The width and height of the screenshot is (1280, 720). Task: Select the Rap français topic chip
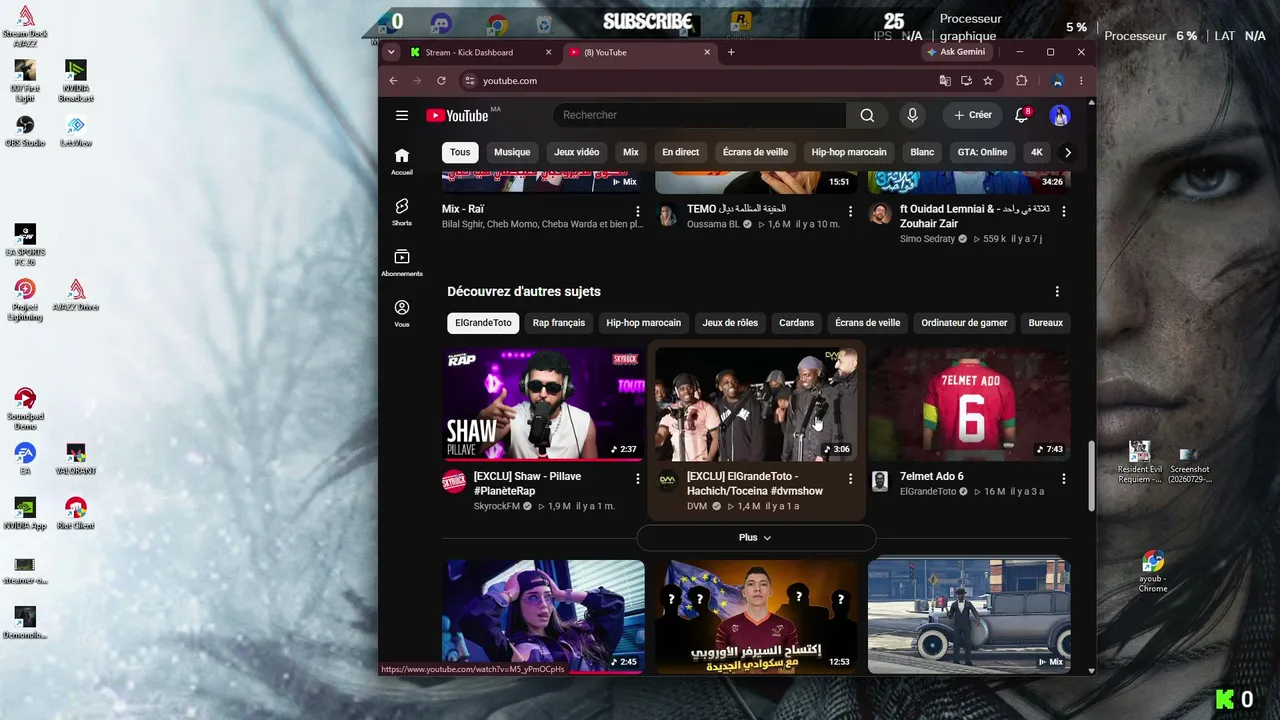559,323
